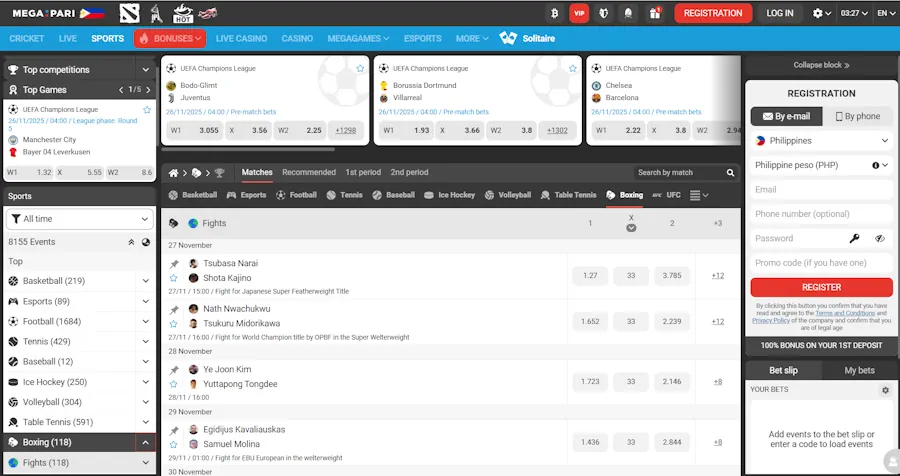Click currency info icon beside Philippine peso
The image size is (900, 476).
[x=875, y=165]
